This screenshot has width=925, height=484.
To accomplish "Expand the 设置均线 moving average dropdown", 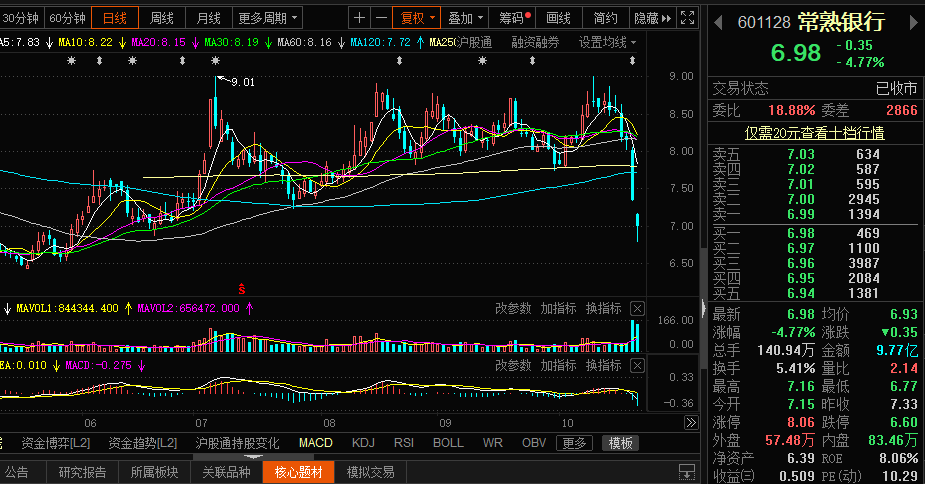I will click(608, 42).
